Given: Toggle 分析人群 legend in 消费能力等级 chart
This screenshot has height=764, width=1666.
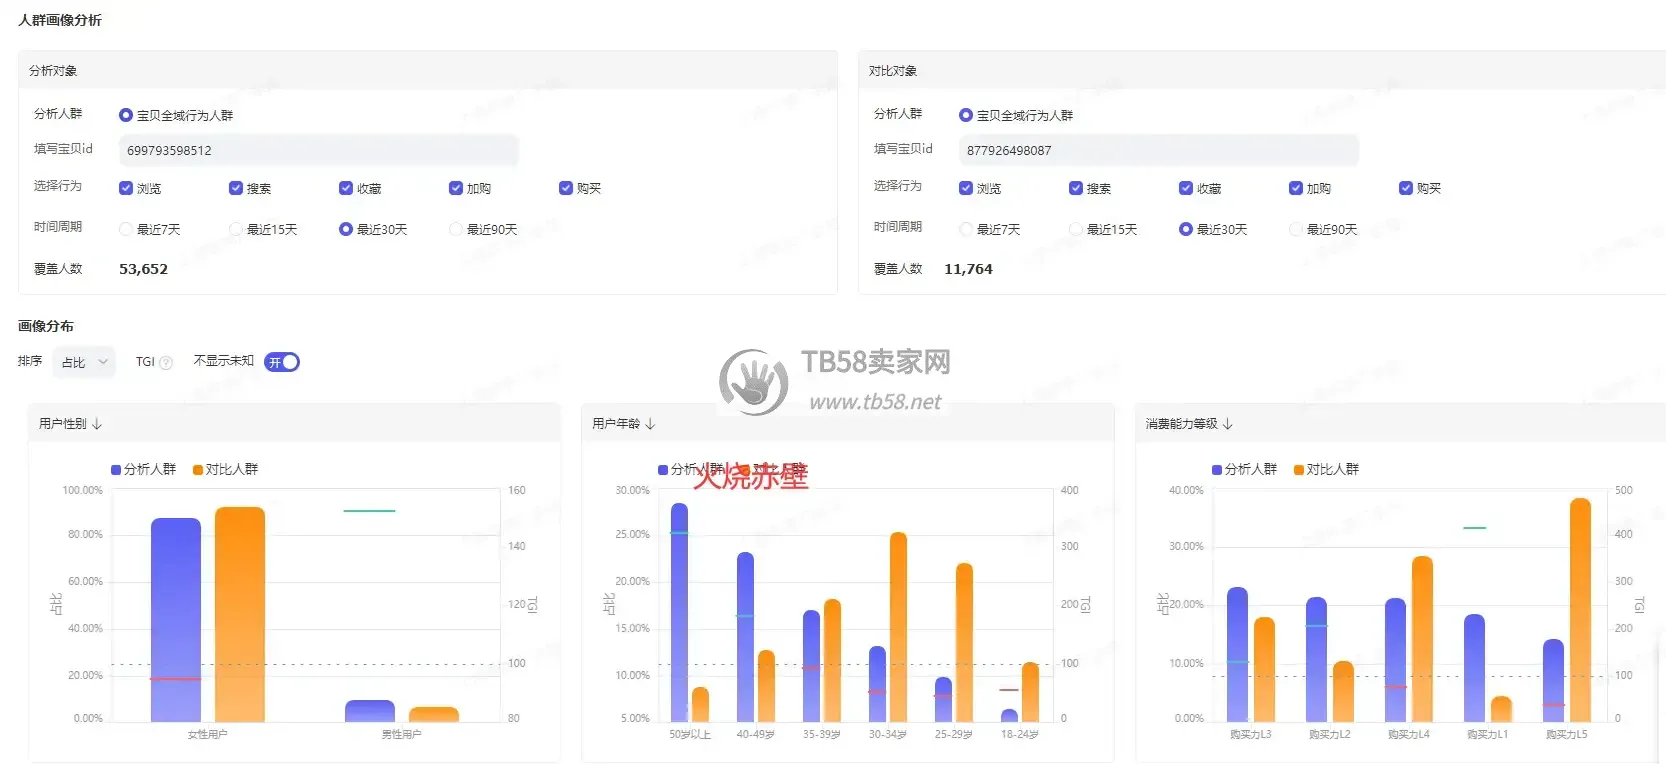Looking at the screenshot, I should [1245, 469].
